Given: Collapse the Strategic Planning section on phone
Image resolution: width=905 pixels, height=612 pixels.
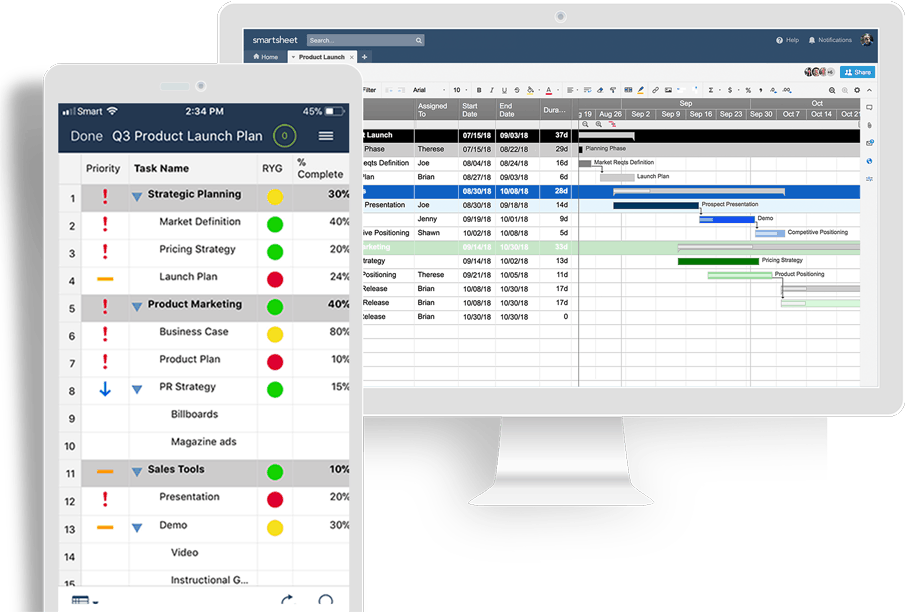Looking at the screenshot, I should click(x=137, y=197).
